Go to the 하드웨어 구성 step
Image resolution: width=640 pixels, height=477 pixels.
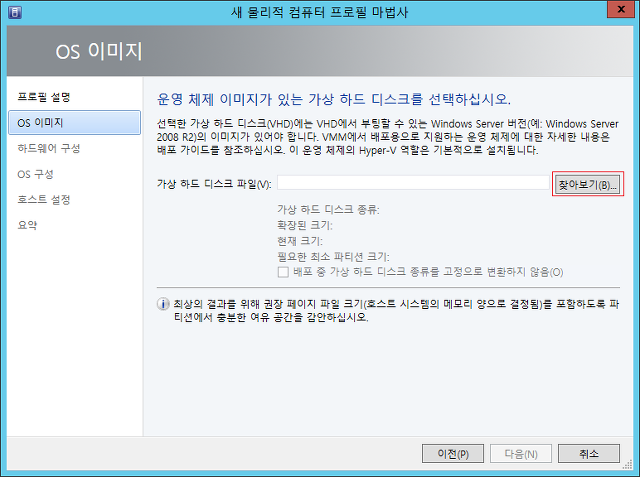(49, 148)
